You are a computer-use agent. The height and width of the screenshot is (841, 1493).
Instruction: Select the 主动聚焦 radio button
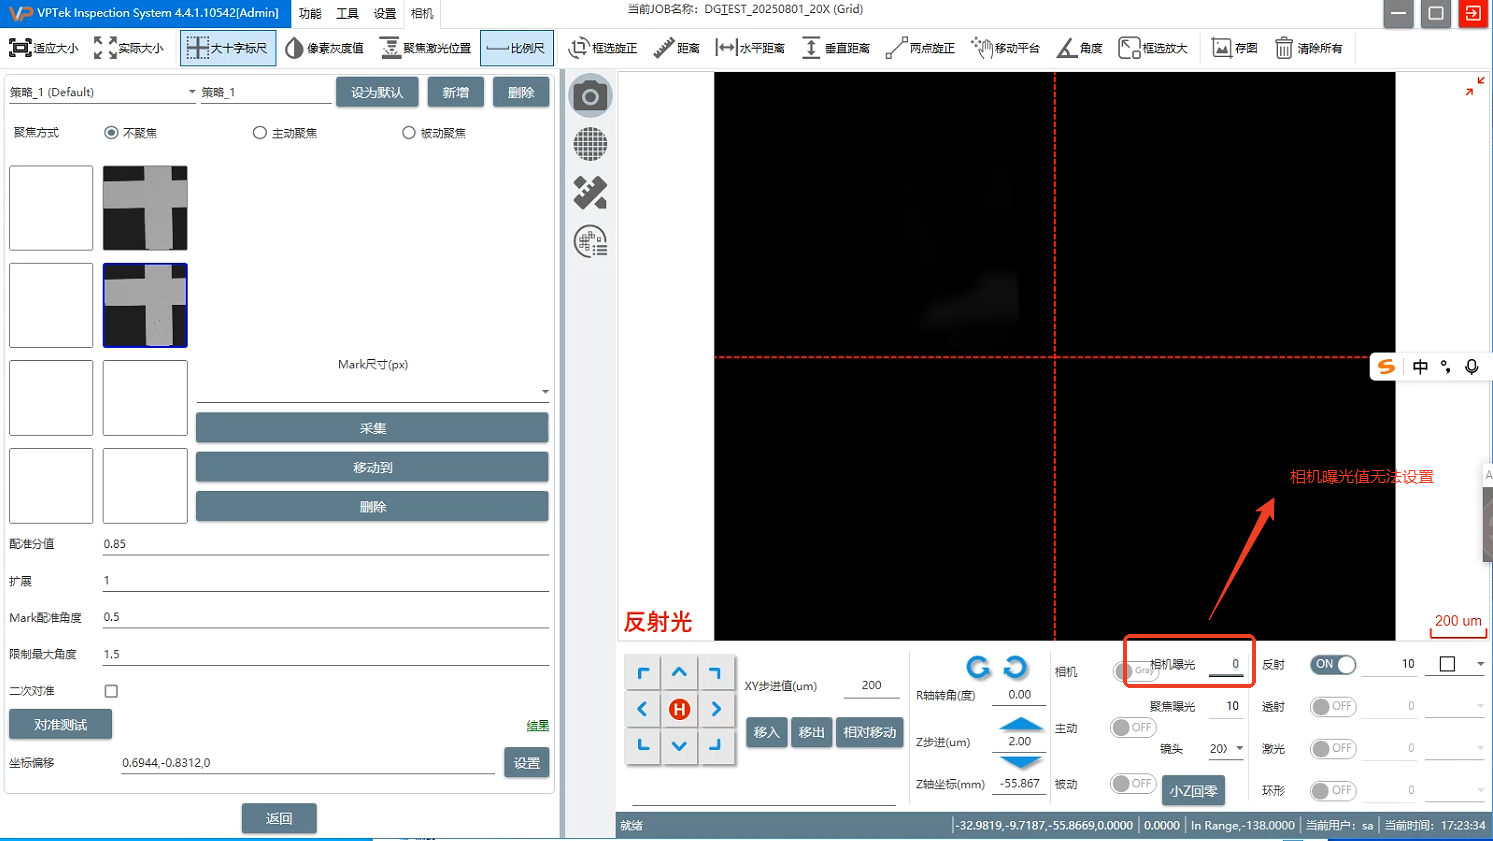(260, 133)
